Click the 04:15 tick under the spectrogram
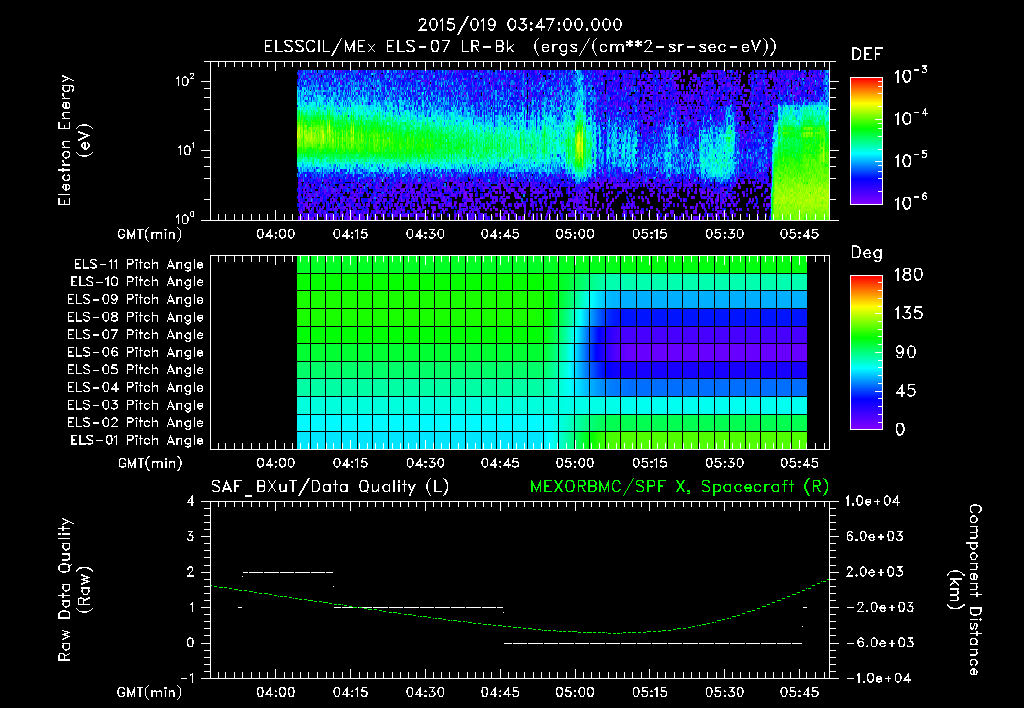Image resolution: width=1024 pixels, height=708 pixels. tap(351, 234)
